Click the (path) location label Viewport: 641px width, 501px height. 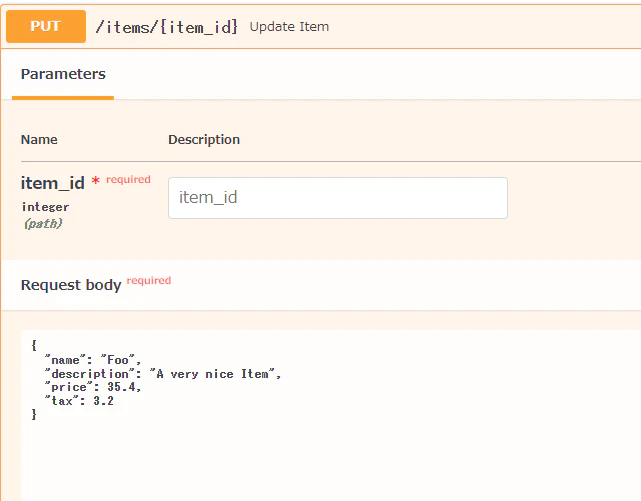[x=43, y=224]
